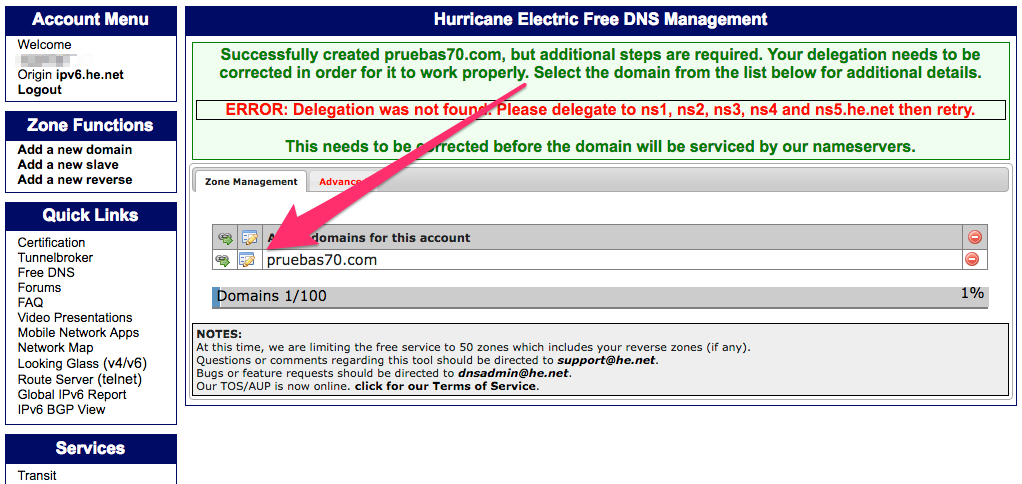Viewport: 1022px width, 484px height.
Task: Open the Network Map link
Action: pyautogui.click(x=55, y=348)
